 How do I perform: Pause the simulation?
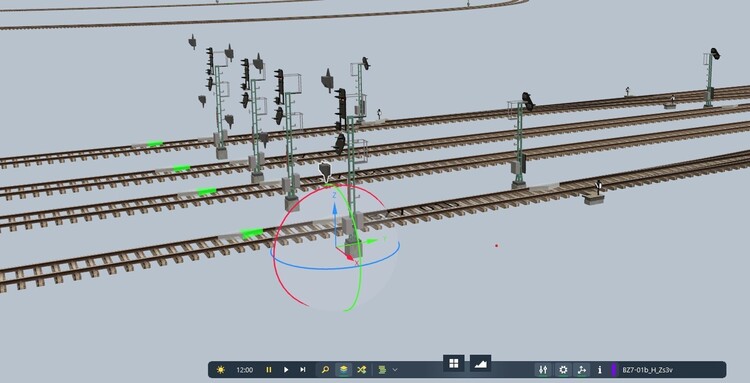click(269, 370)
